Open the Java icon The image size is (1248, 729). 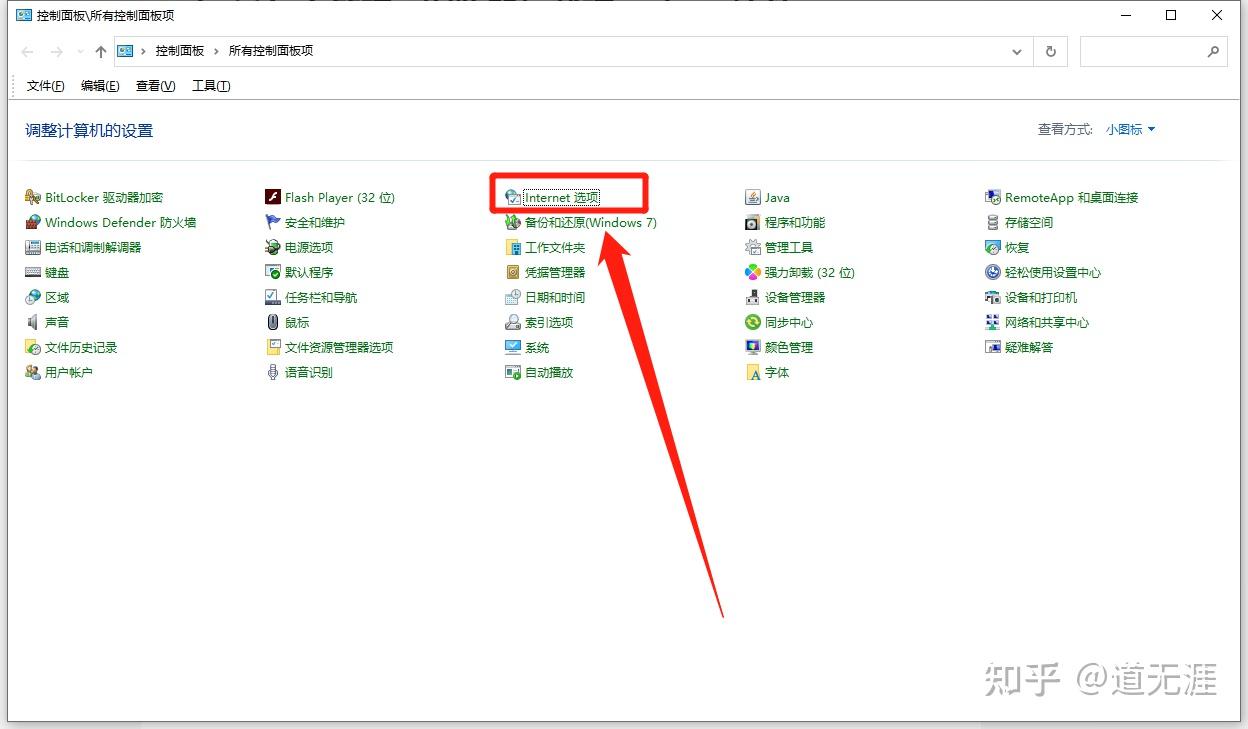pyautogui.click(x=753, y=198)
